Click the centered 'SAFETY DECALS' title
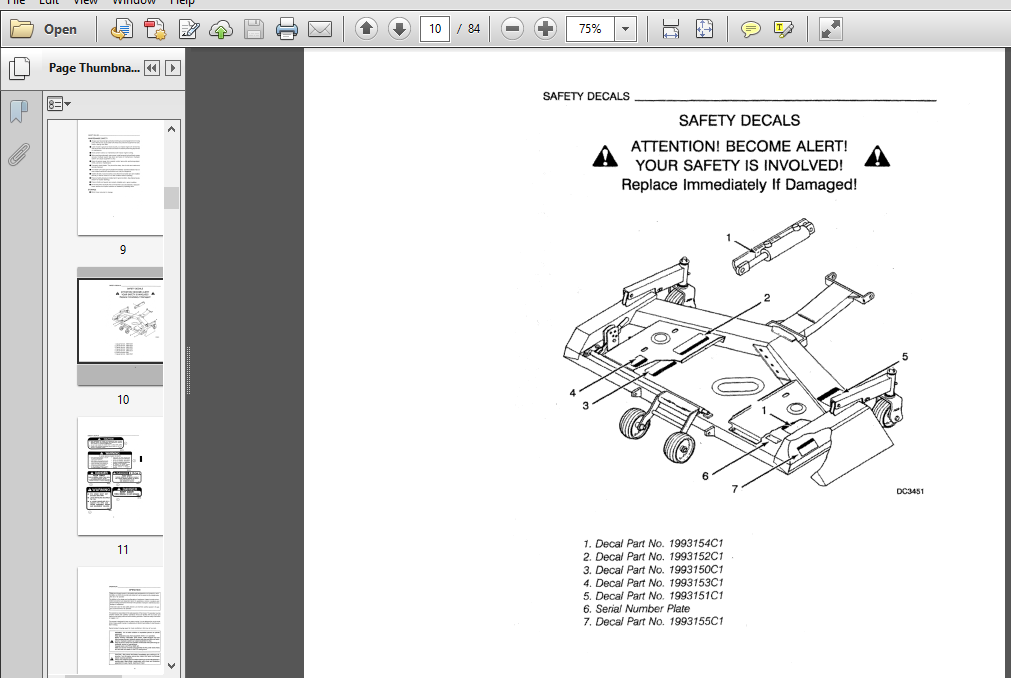1011x678 pixels. tap(739, 121)
